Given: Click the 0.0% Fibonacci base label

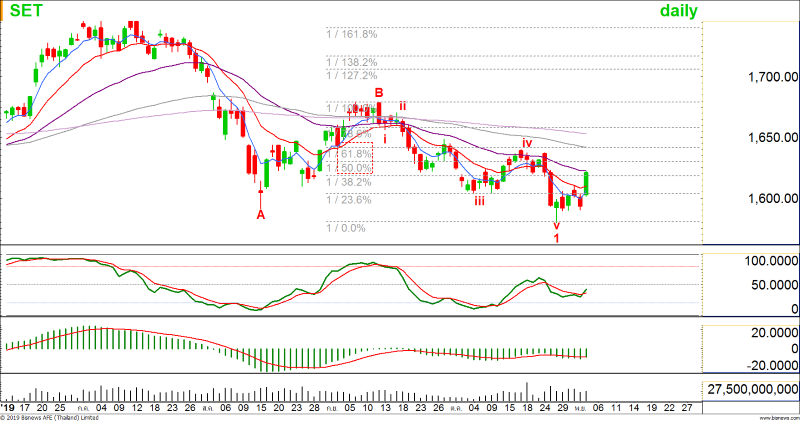Looking at the screenshot, I should coord(345,228).
